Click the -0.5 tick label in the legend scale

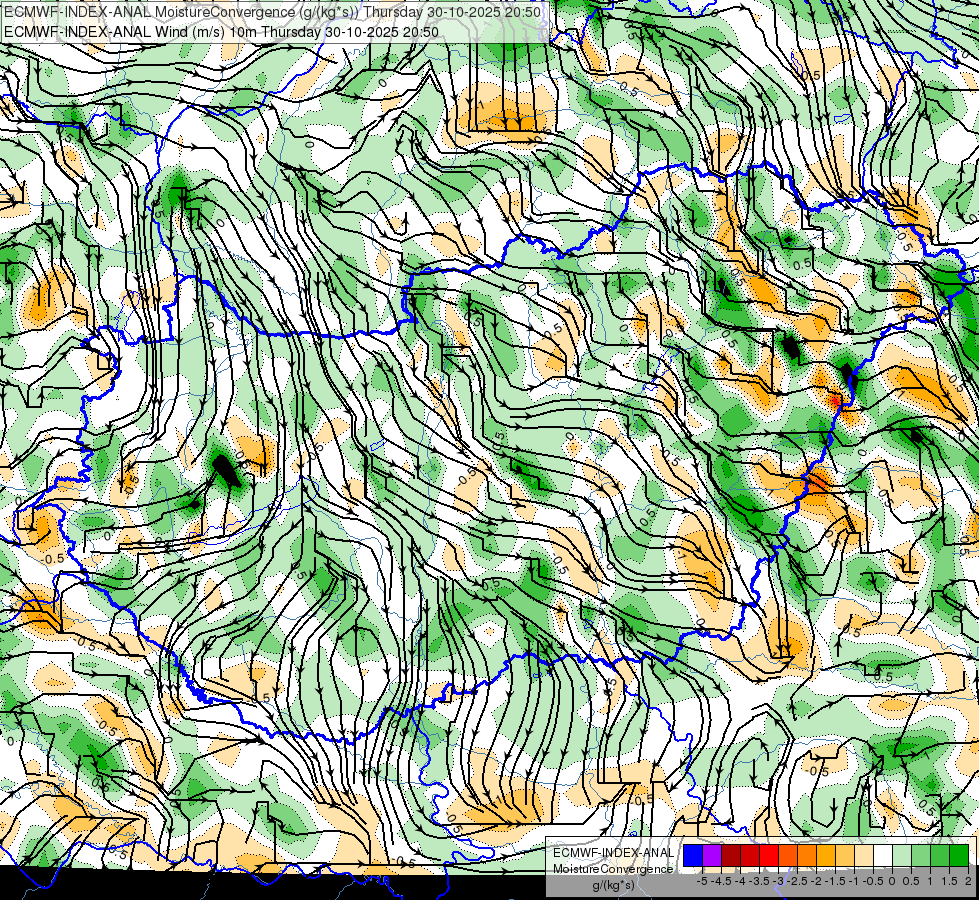[873, 881]
